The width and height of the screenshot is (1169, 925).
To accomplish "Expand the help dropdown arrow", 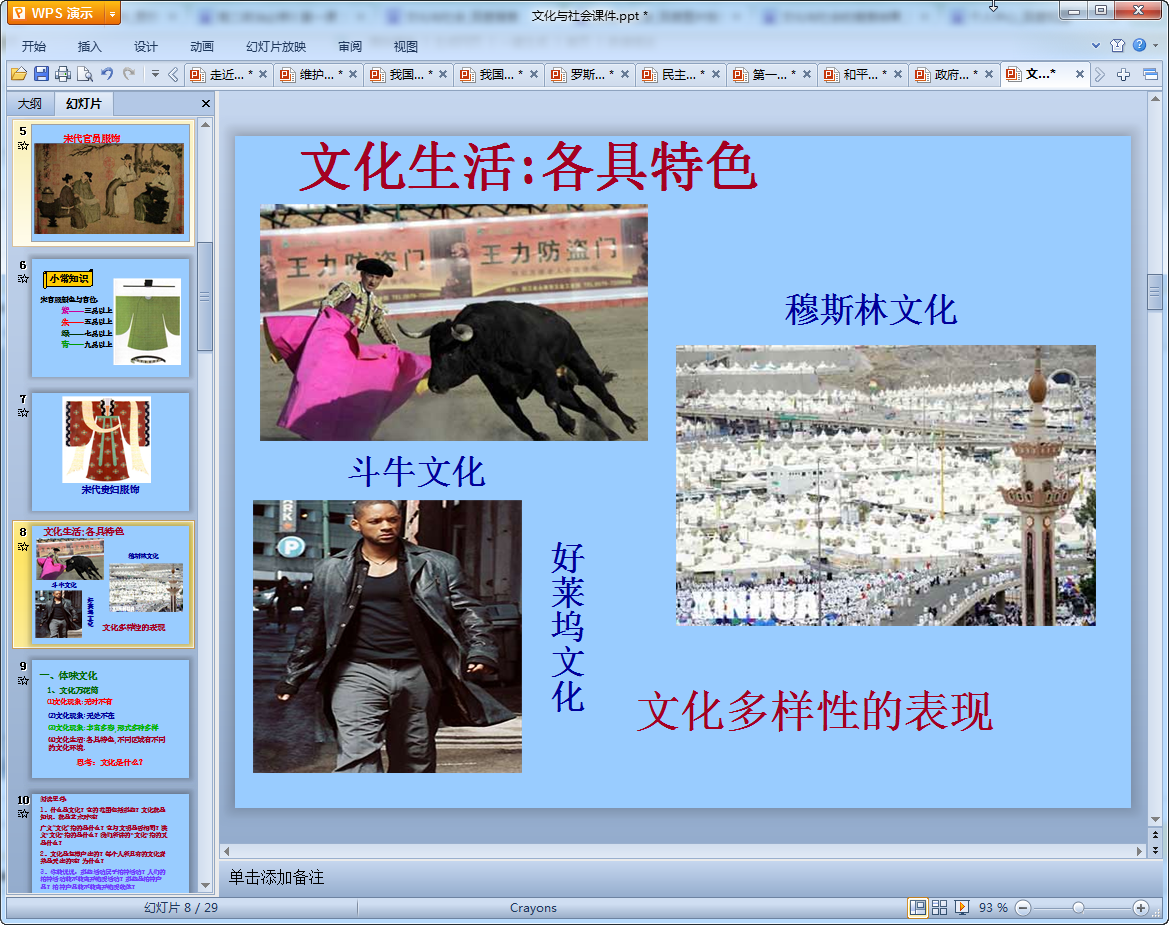I will (1156, 45).
